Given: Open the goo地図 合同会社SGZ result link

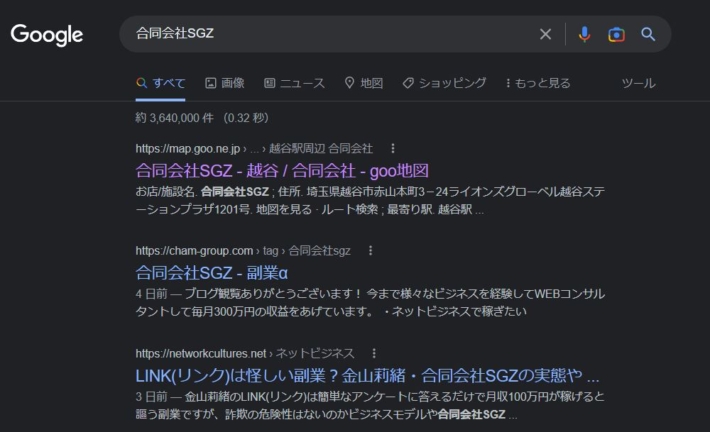Looking at the screenshot, I should tap(282, 171).
